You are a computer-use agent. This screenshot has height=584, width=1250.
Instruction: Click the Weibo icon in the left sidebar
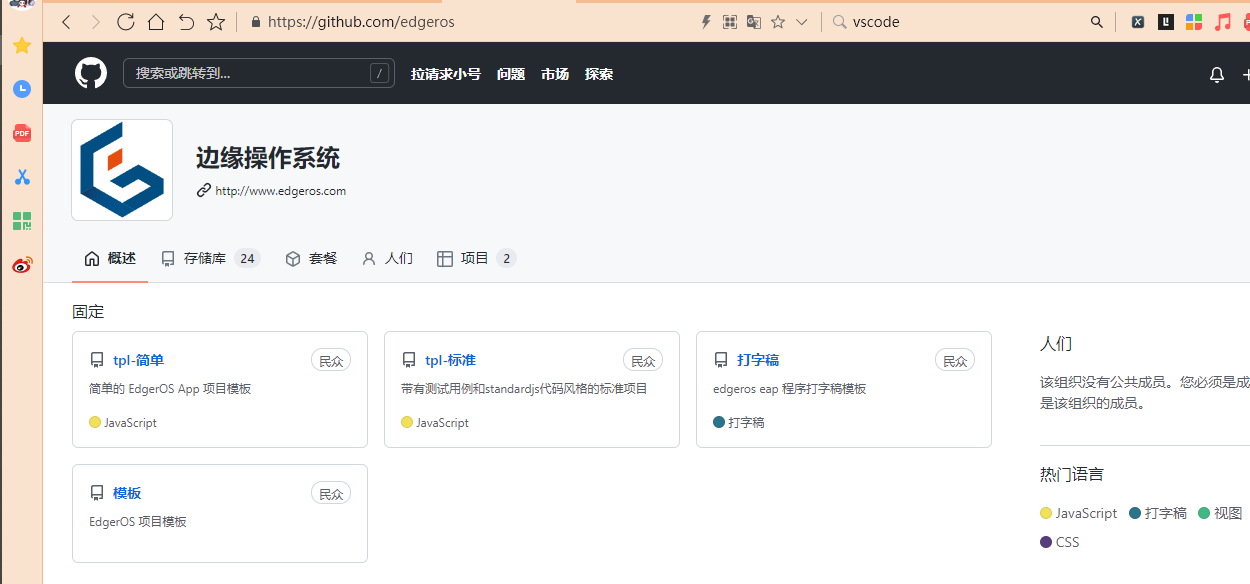(21, 265)
